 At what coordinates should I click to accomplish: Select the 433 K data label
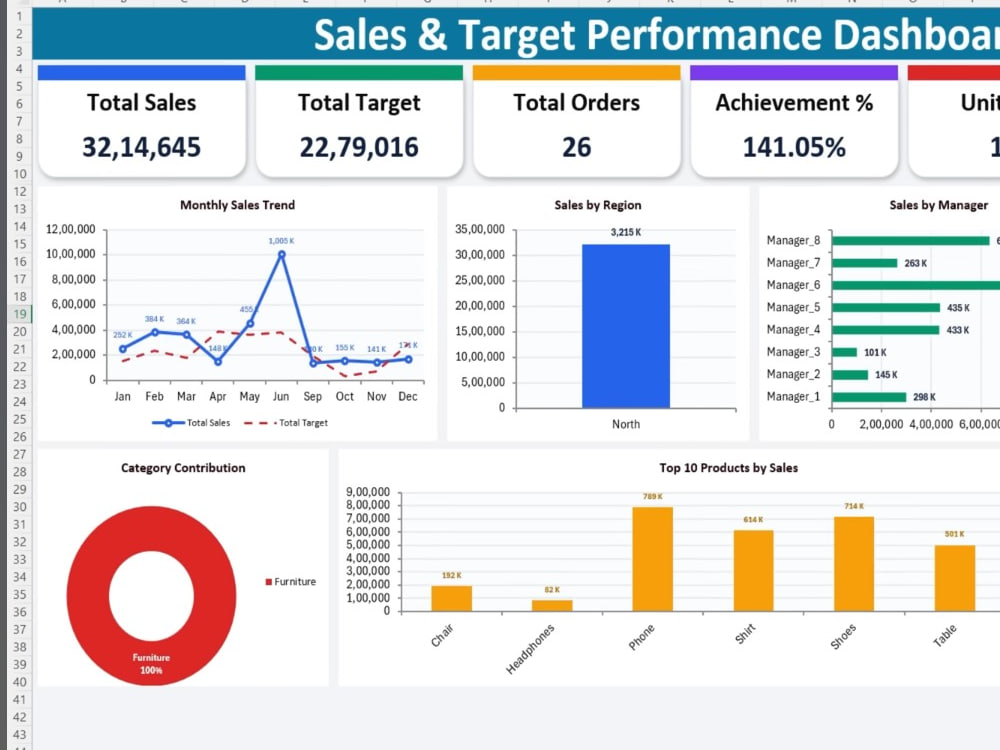click(958, 330)
